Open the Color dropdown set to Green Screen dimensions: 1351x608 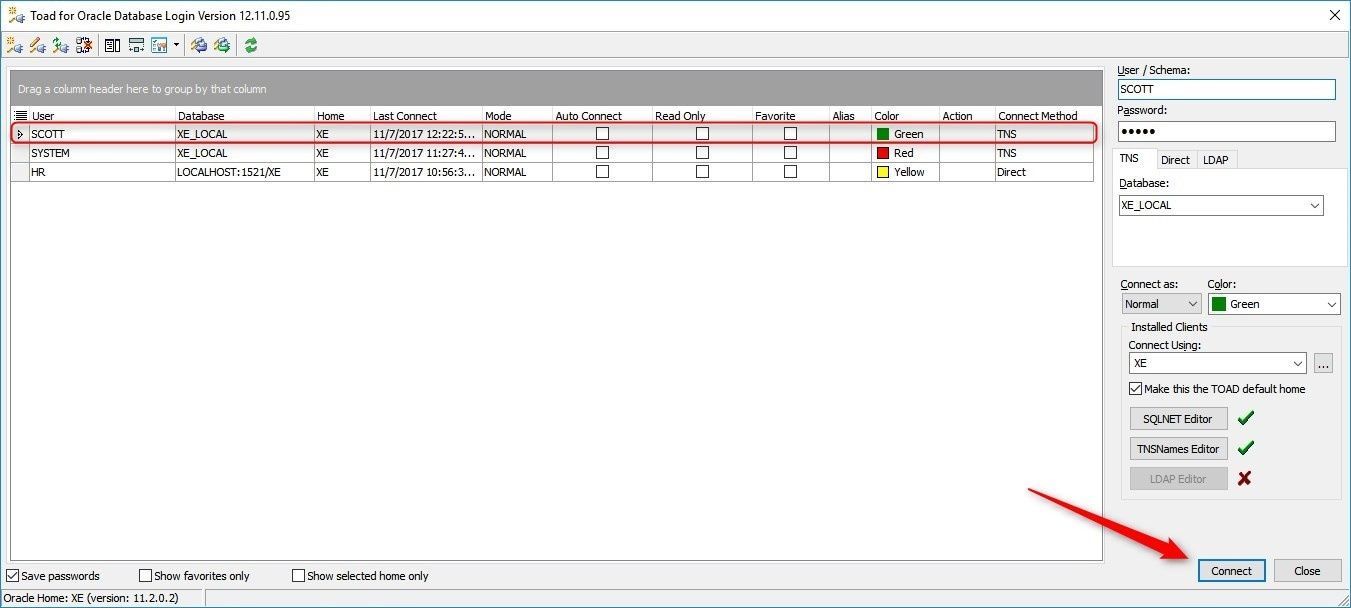1331,304
